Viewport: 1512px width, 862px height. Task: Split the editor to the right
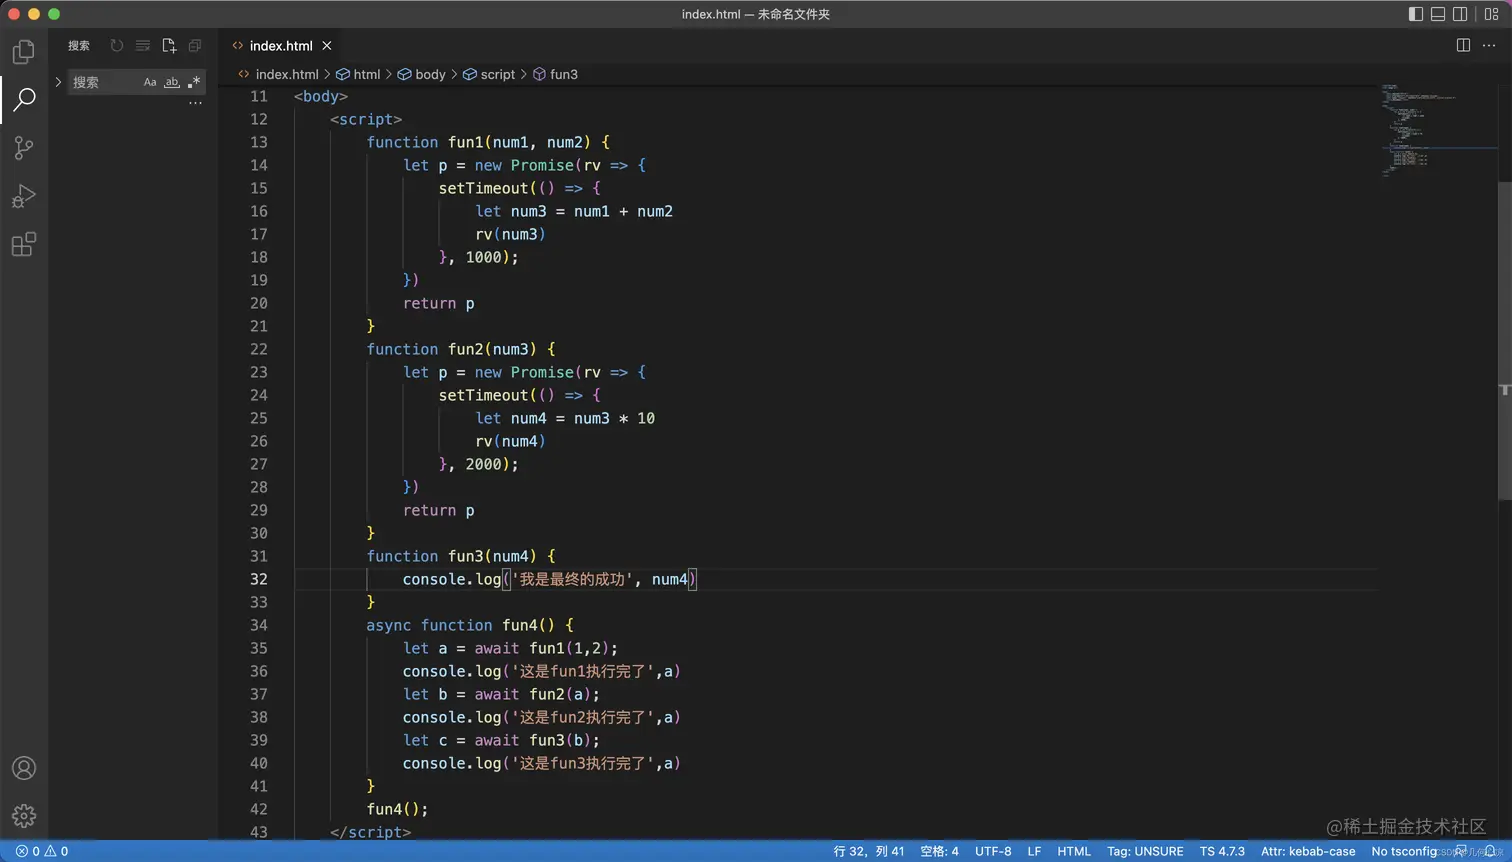point(1463,45)
